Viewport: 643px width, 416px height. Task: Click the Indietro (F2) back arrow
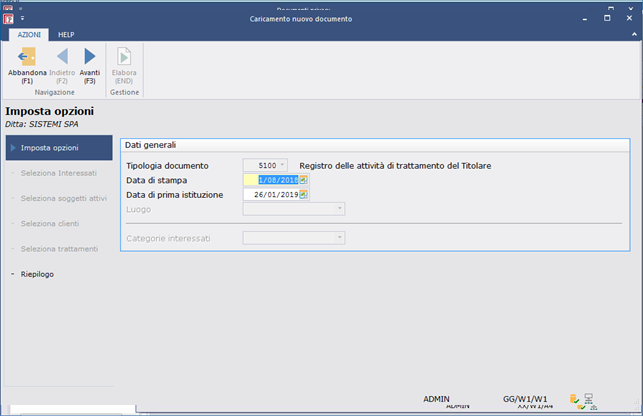pos(62,57)
